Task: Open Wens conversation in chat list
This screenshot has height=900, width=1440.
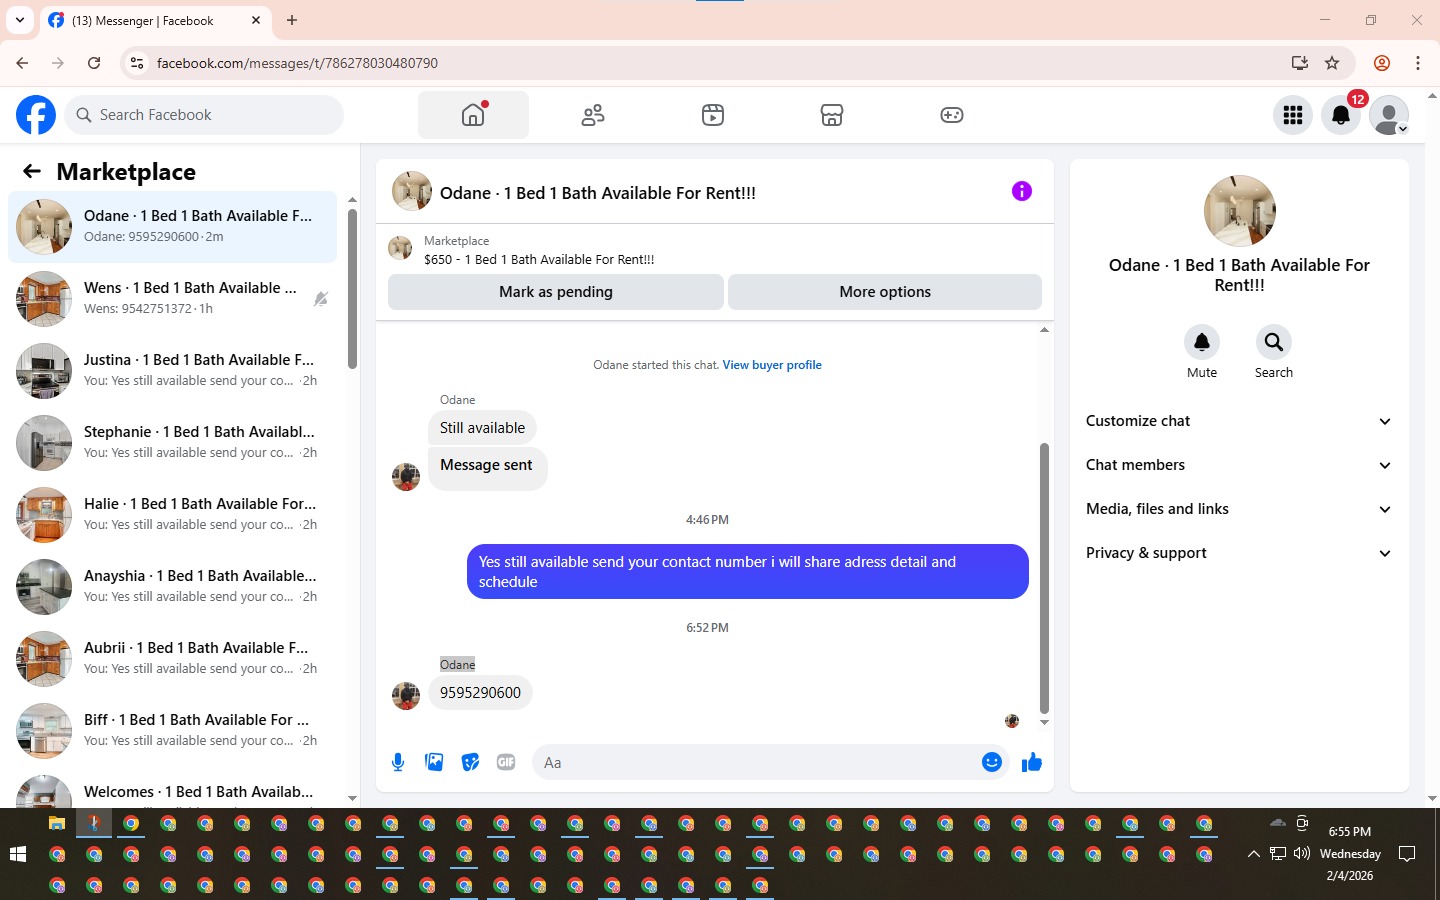Action: [173, 299]
